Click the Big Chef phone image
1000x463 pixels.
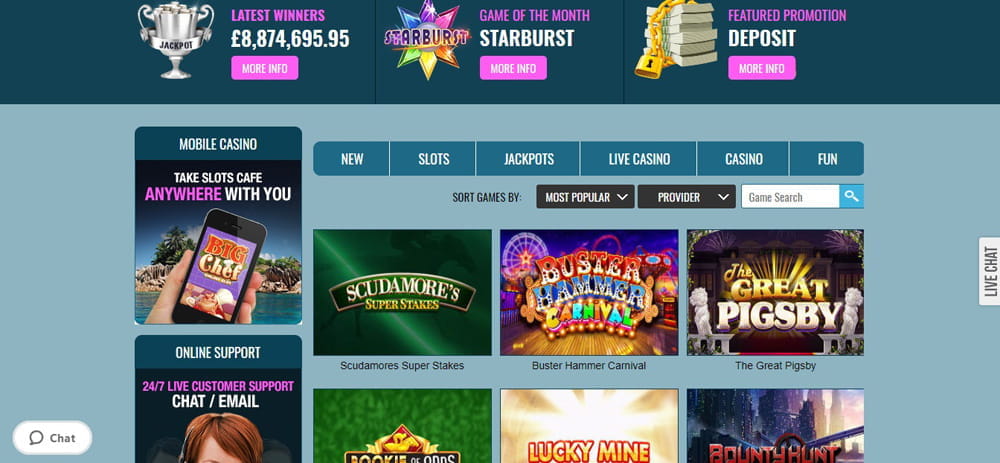pyautogui.click(x=218, y=242)
